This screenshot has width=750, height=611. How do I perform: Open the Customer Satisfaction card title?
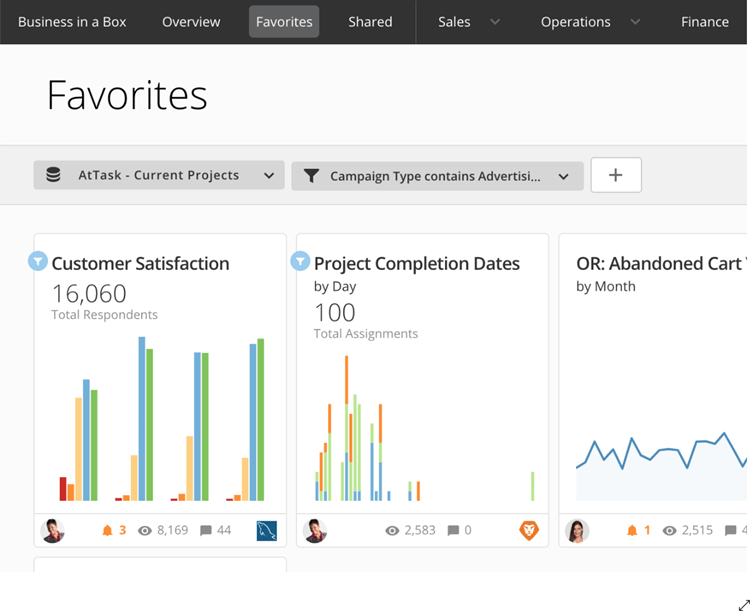[x=140, y=264]
